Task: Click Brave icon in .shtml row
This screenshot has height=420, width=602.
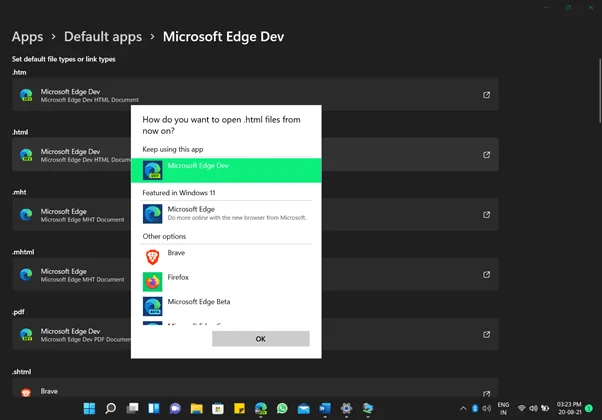Action: (26, 392)
